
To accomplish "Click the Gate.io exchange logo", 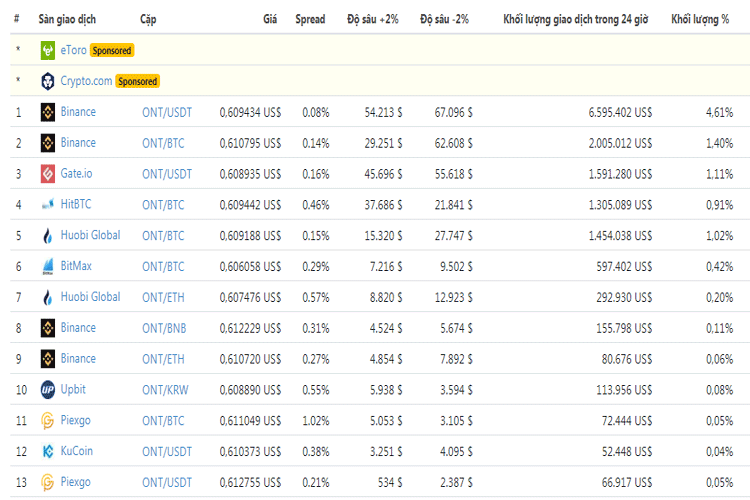I will click(48, 174).
